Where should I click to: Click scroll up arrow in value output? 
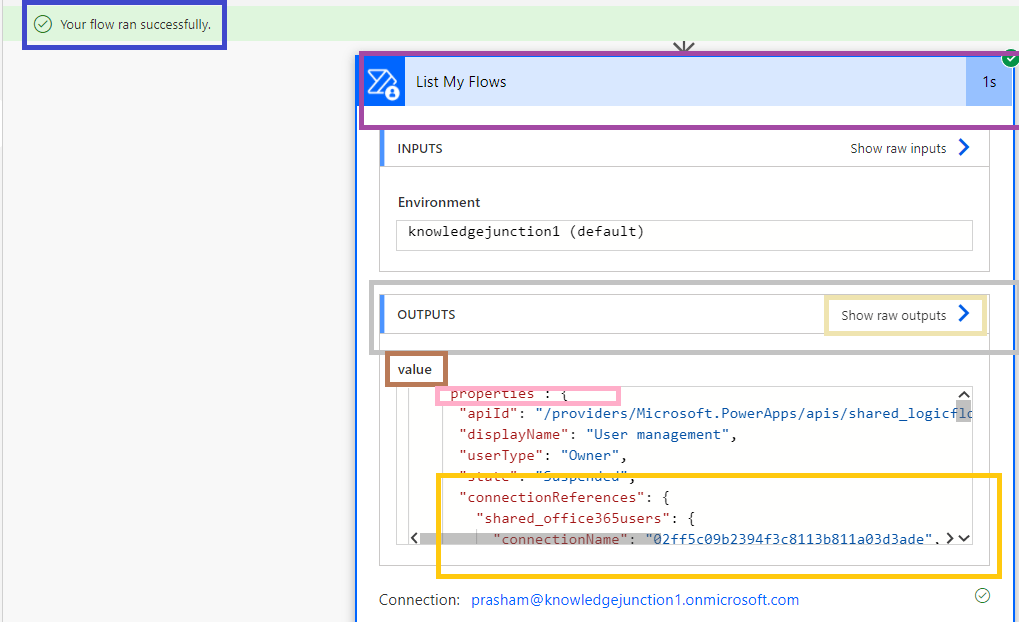click(x=964, y=395)
